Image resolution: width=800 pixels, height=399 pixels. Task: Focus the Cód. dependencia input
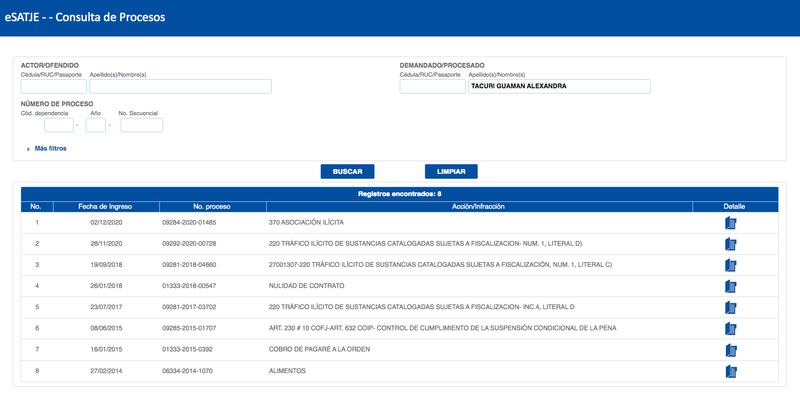59,125
